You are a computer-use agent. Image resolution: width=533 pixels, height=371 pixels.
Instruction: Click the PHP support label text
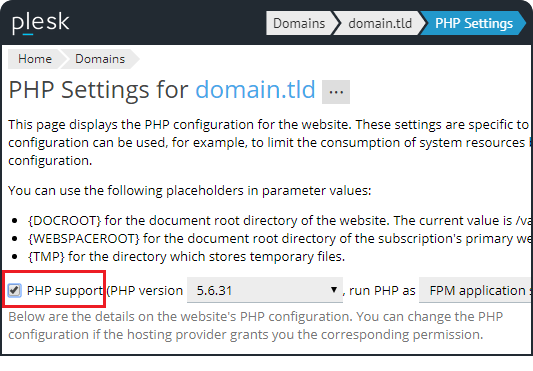coord(65,291)
